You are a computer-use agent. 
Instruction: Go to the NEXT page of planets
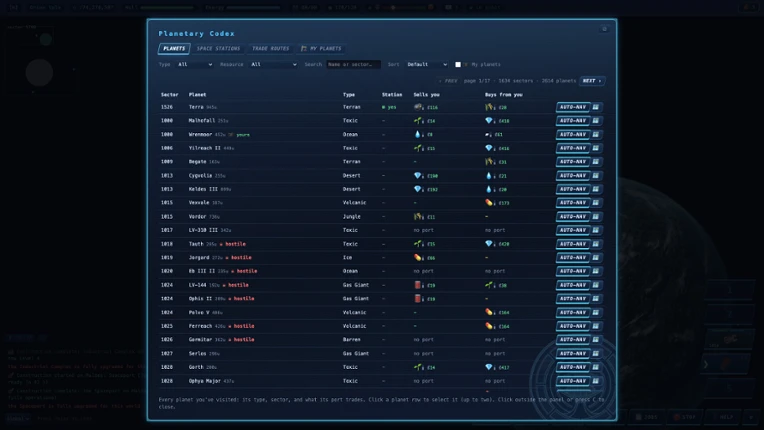click(592, 81)
